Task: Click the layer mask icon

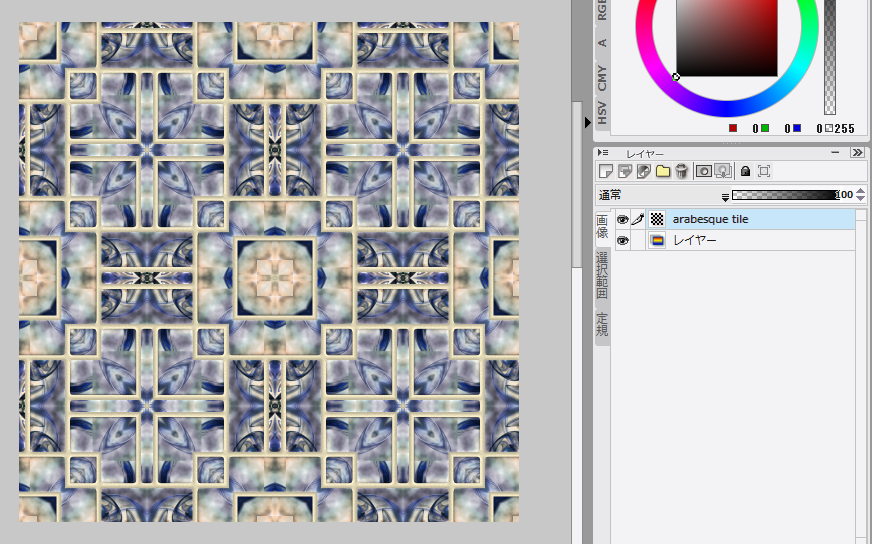Action: (703, 171)
